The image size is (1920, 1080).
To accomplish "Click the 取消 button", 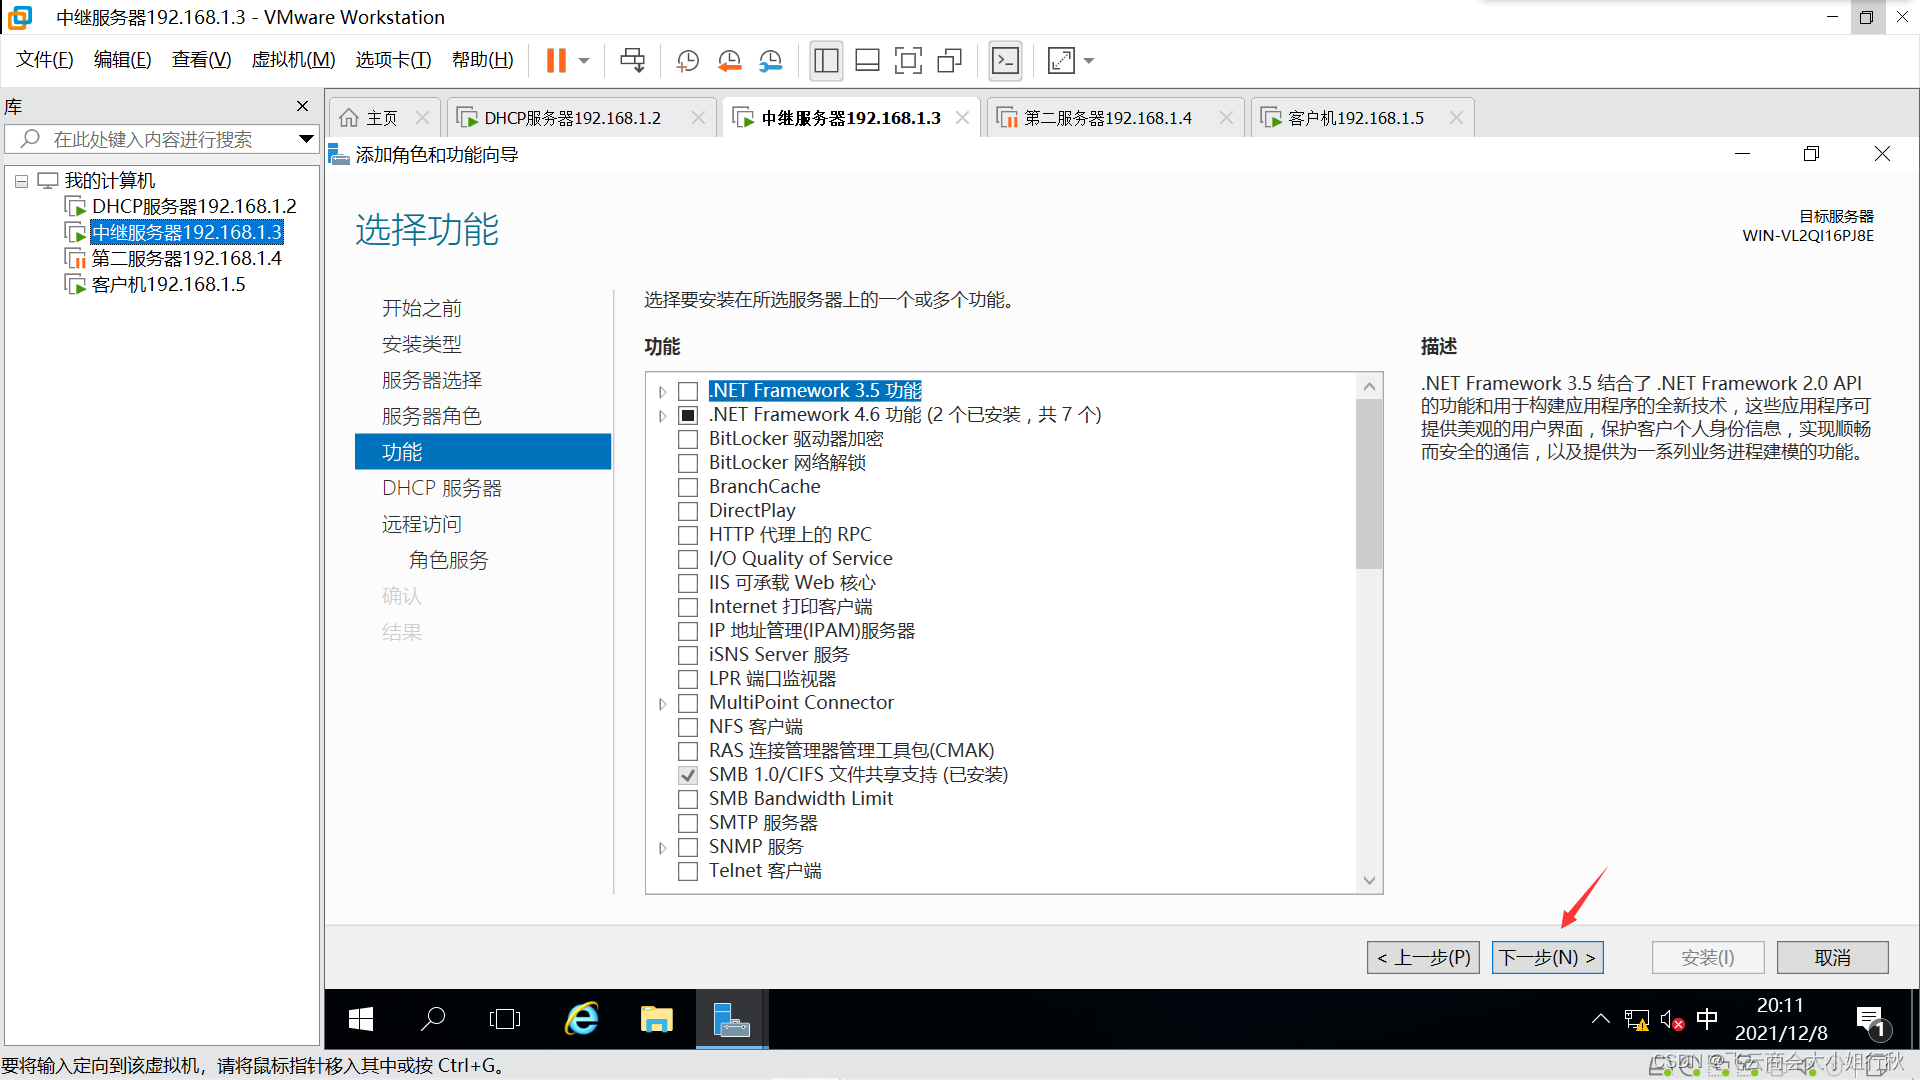I will click(1832, 957).
